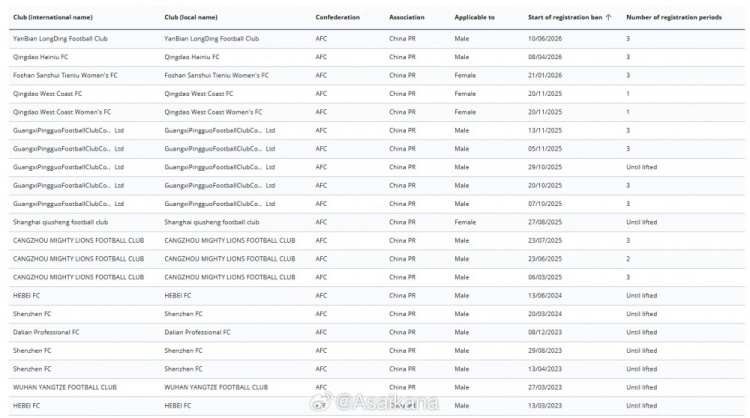This screenshot has width=750, height=418.
Task: Click the date 20/03/2024
Action: (x=545, y=314)
